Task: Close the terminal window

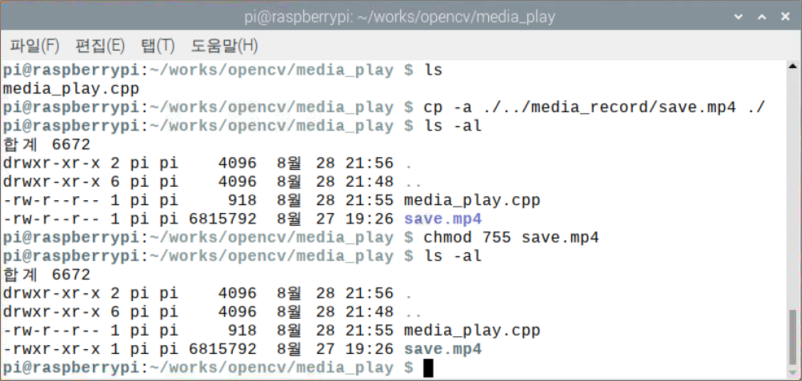Action: (x=786, y=17)
